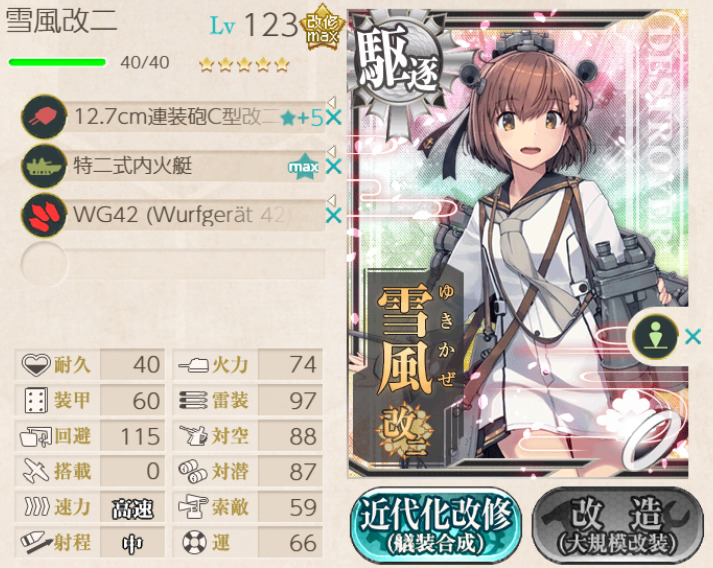Screen dimensions: 713x568
Task: Click the main gun equipment icon
Action: (x=44, y=117)
